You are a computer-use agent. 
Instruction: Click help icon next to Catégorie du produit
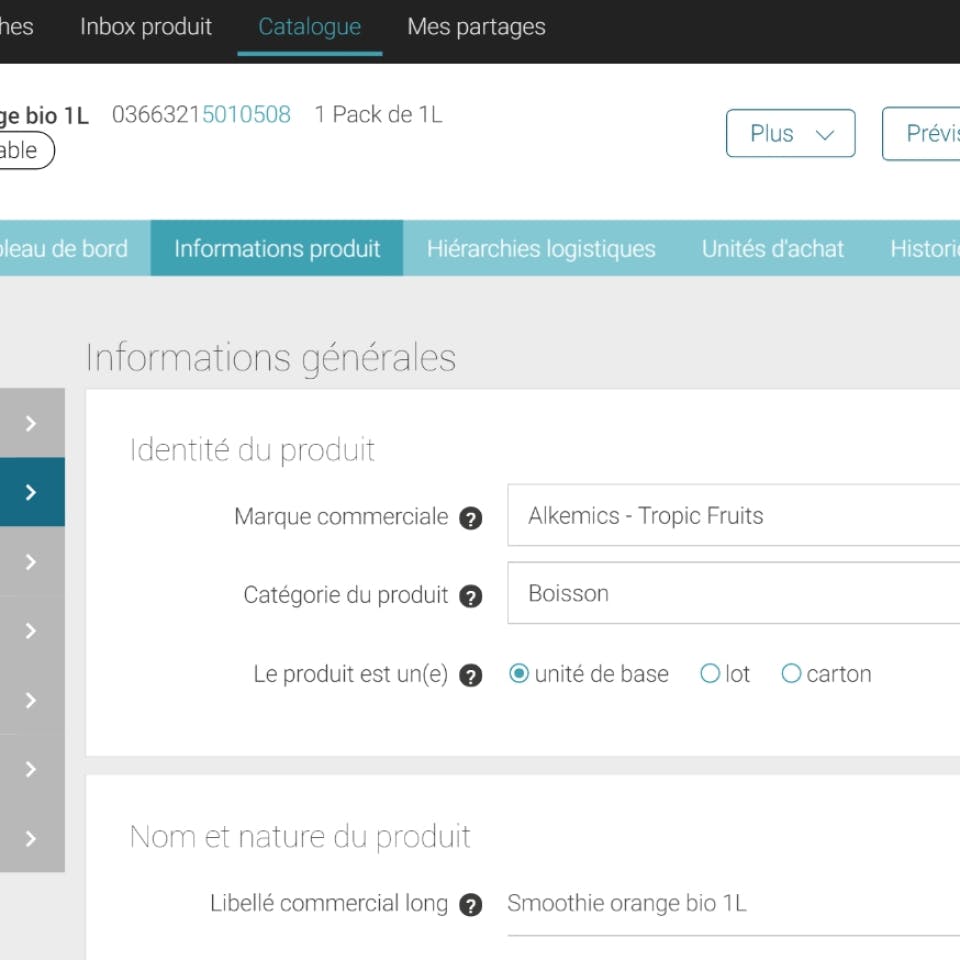(x=470, y=597)
